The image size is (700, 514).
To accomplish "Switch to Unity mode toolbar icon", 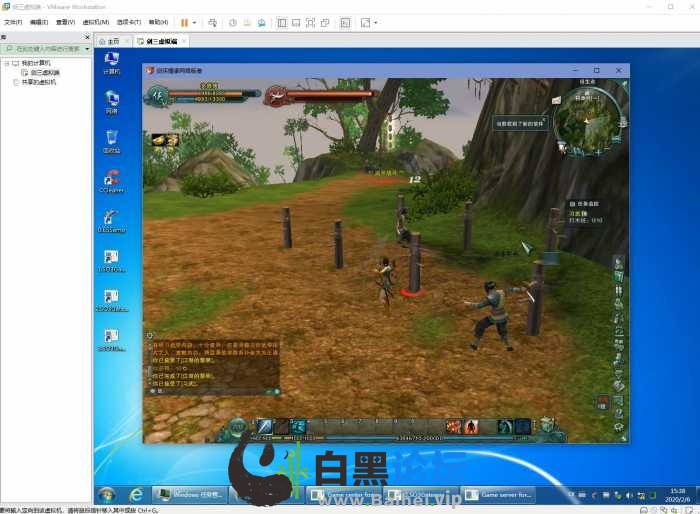I will tap(325, 22).
